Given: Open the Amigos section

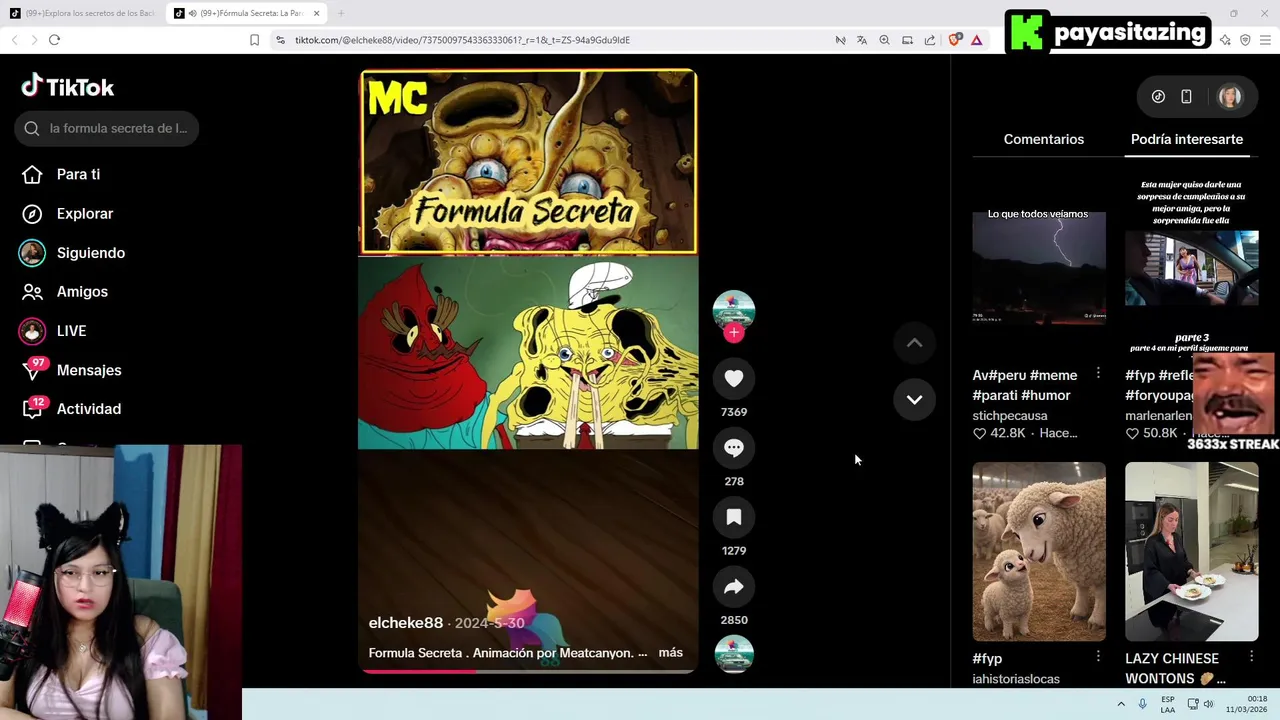Looking at the screenshot, I should point(65,292).
